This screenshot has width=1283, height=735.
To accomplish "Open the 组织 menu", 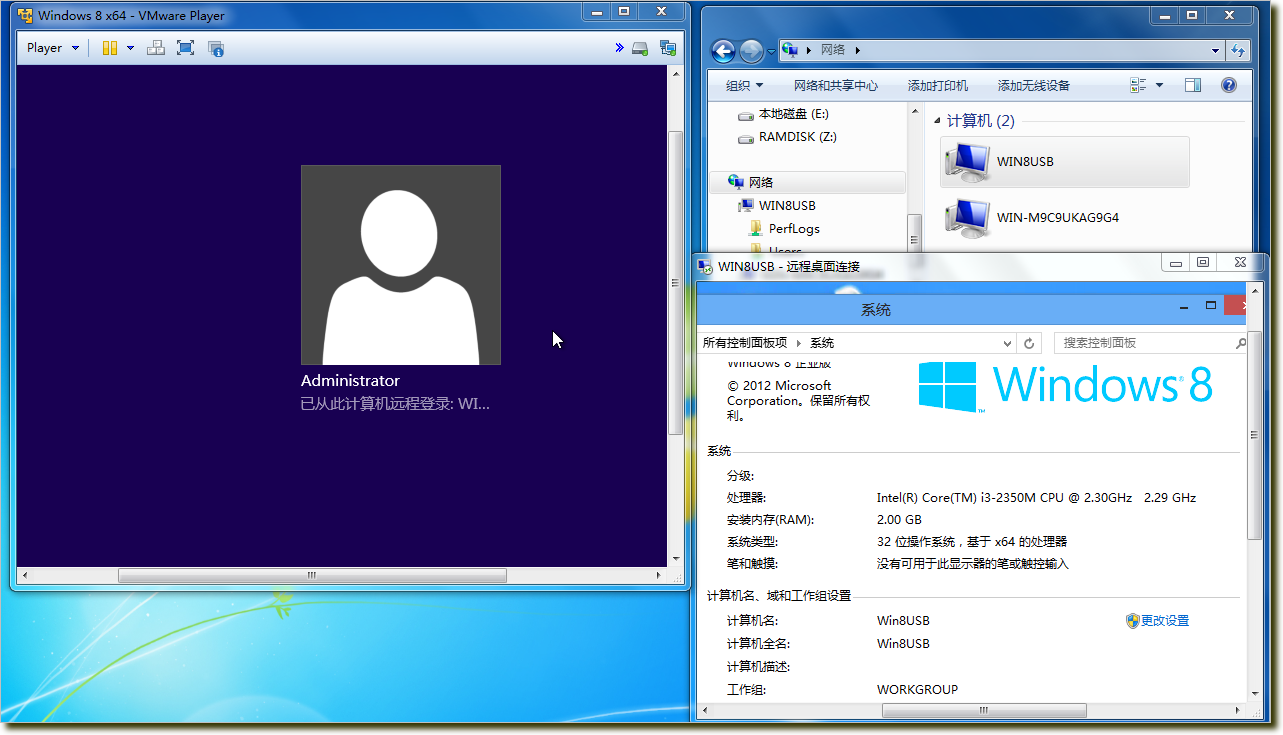I will pos(744,86).
